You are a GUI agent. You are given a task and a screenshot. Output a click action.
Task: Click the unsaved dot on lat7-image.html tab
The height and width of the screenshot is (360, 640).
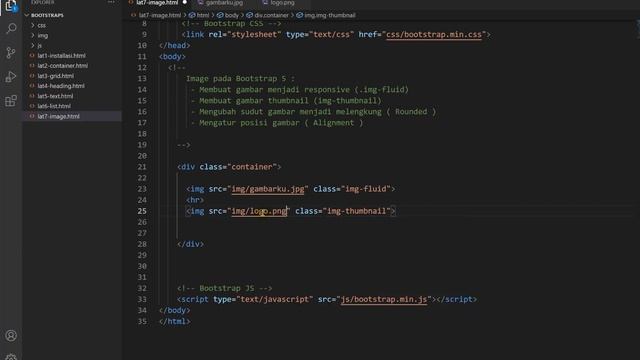185,2
